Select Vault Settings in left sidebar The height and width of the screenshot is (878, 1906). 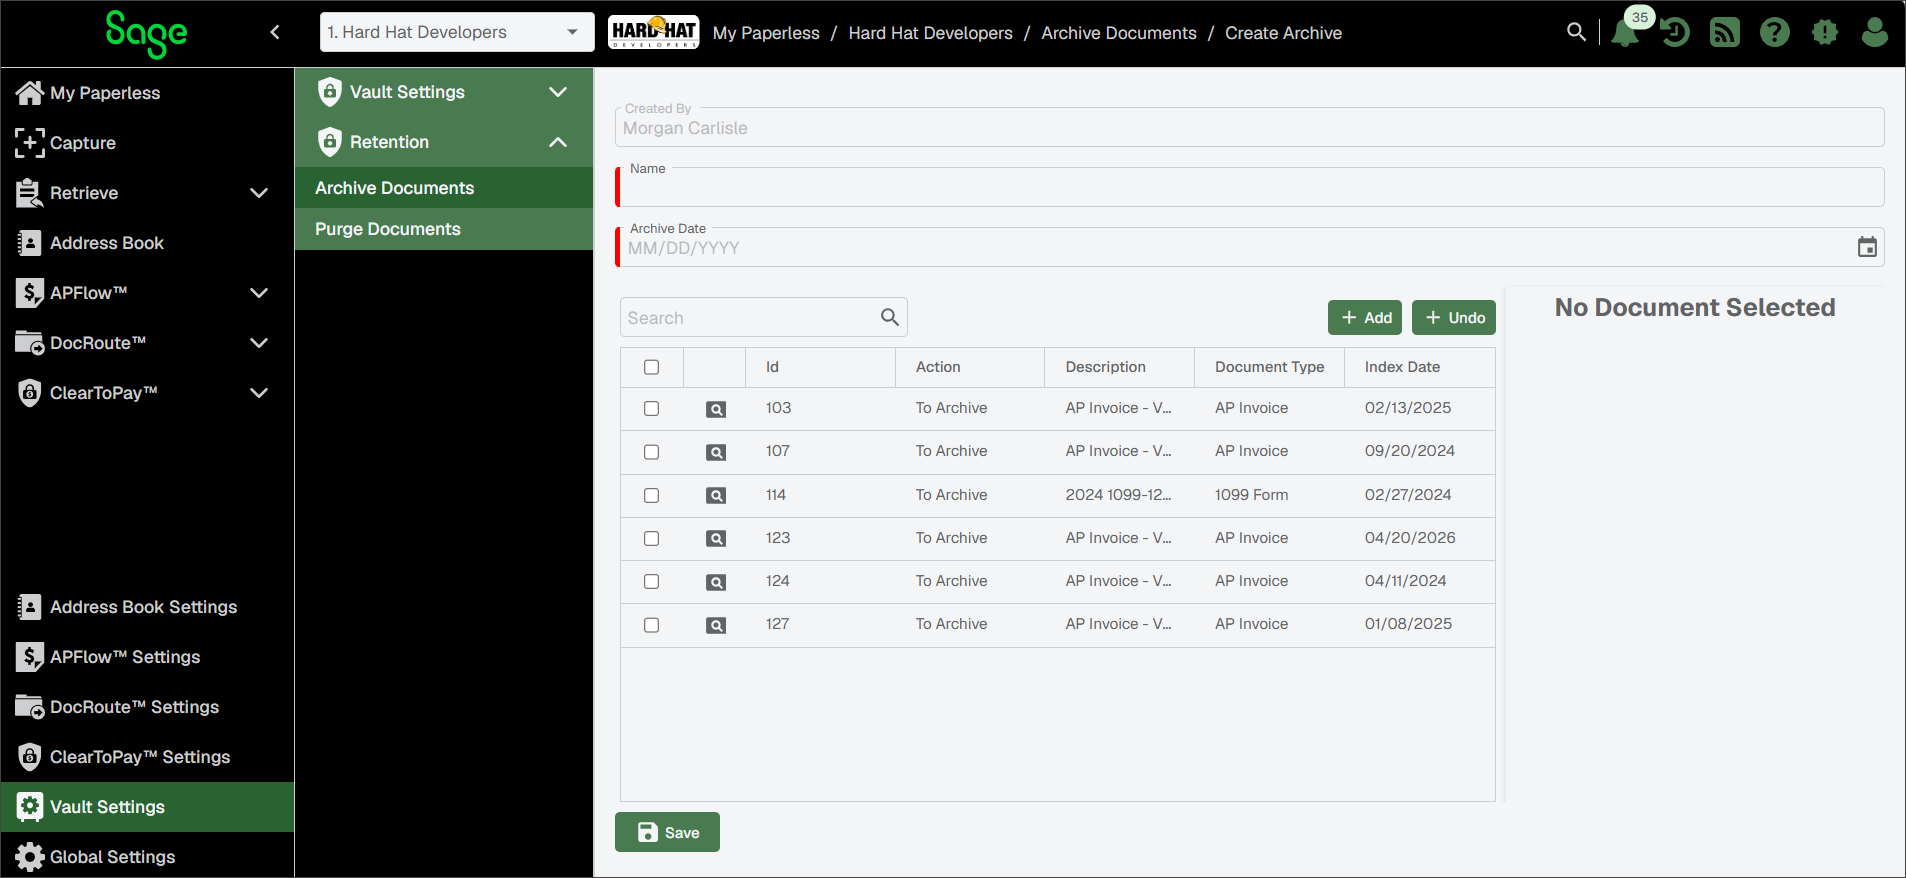147,807
